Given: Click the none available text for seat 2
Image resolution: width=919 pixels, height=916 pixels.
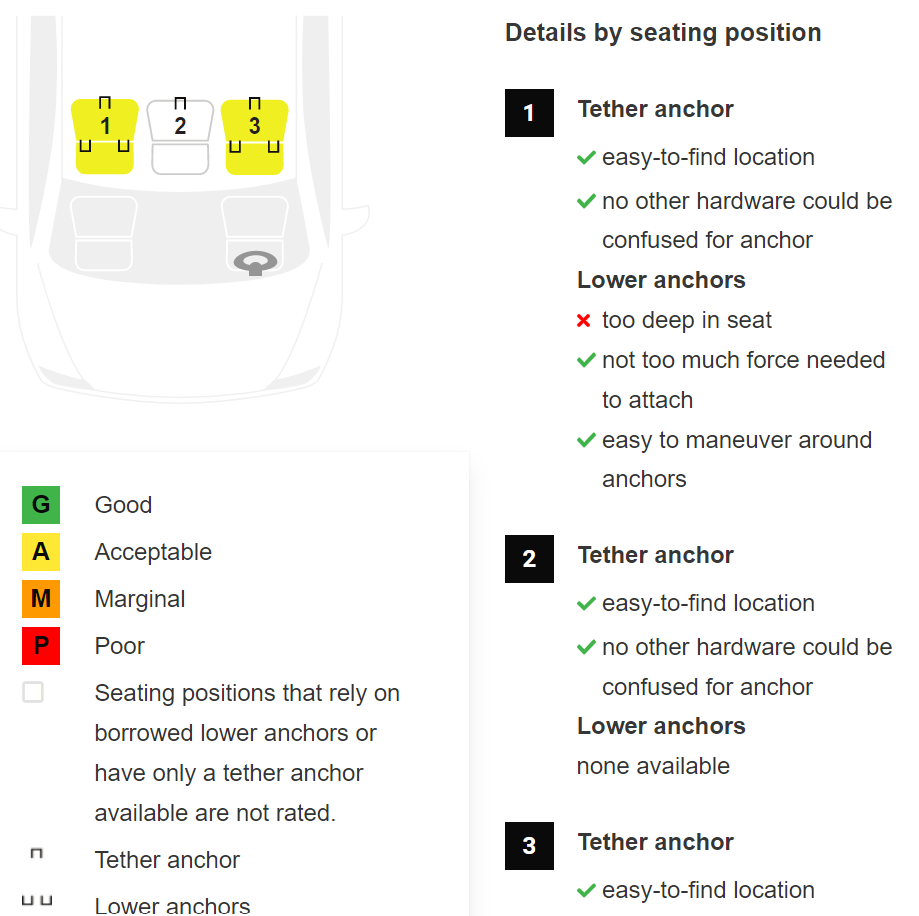Looking at the screenshot, I should [x=653, y=766].
